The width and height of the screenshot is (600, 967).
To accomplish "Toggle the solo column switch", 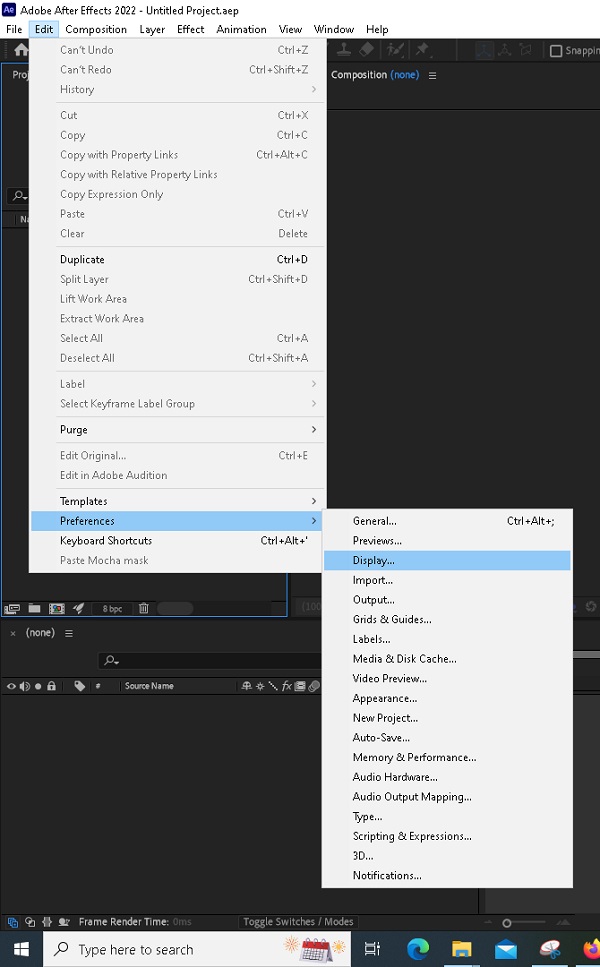I will click(38, 686).
